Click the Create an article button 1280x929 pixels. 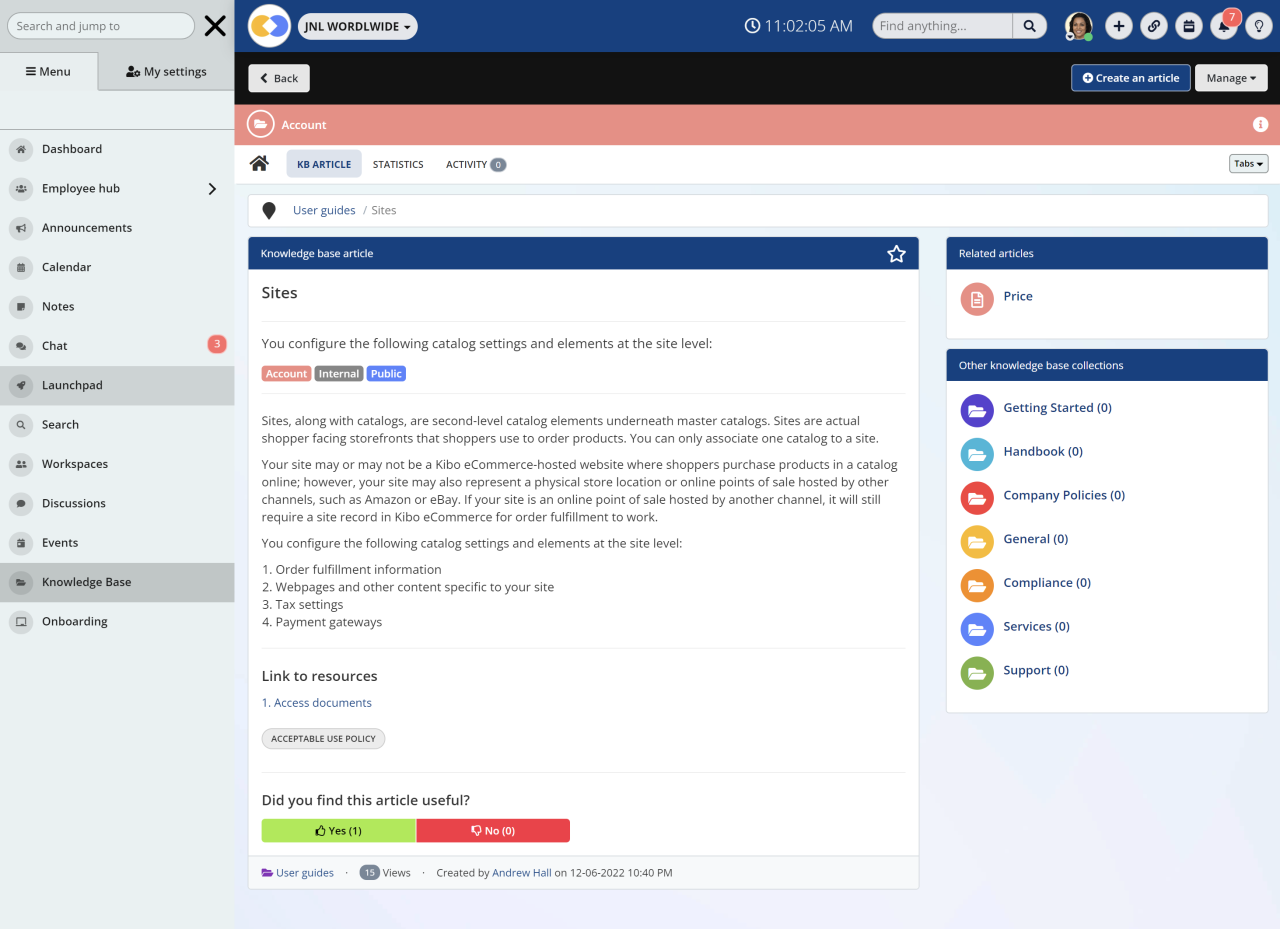click(1130, 77)
